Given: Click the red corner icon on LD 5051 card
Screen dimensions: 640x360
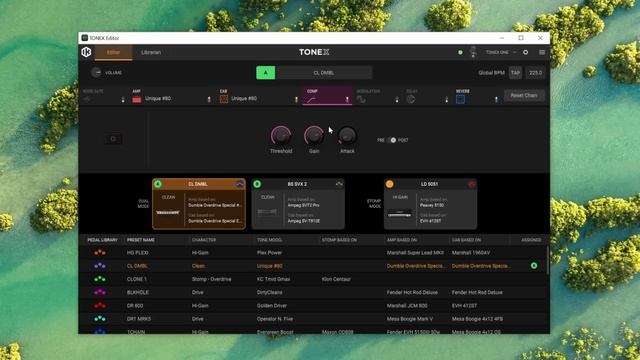Looking at the screenshot, I should 471,184.
